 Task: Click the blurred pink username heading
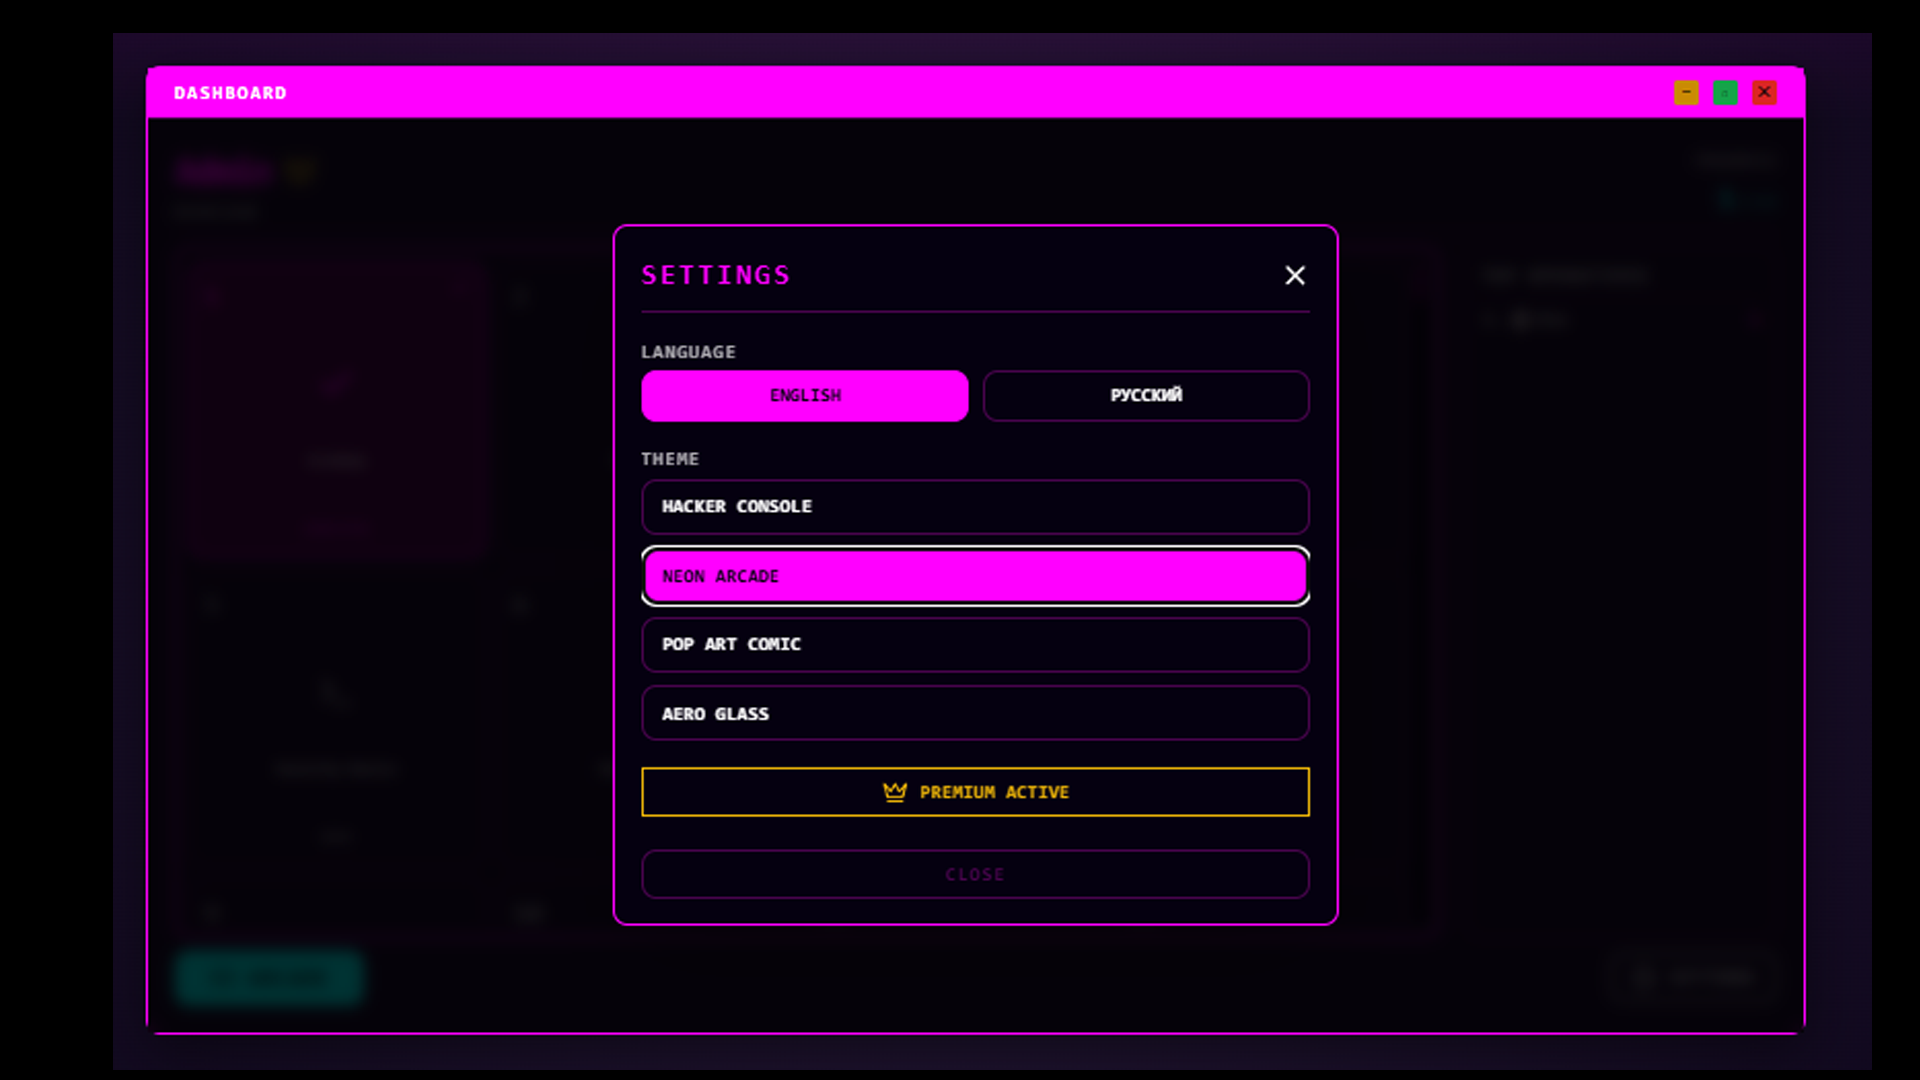pyautogui.click(x=224, y=170)
